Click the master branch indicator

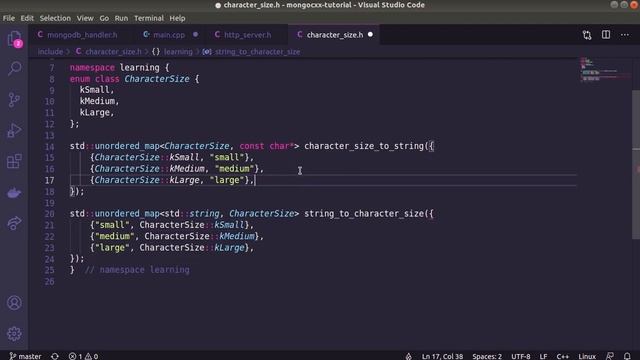pyautogui.click(x=25, y=356)
